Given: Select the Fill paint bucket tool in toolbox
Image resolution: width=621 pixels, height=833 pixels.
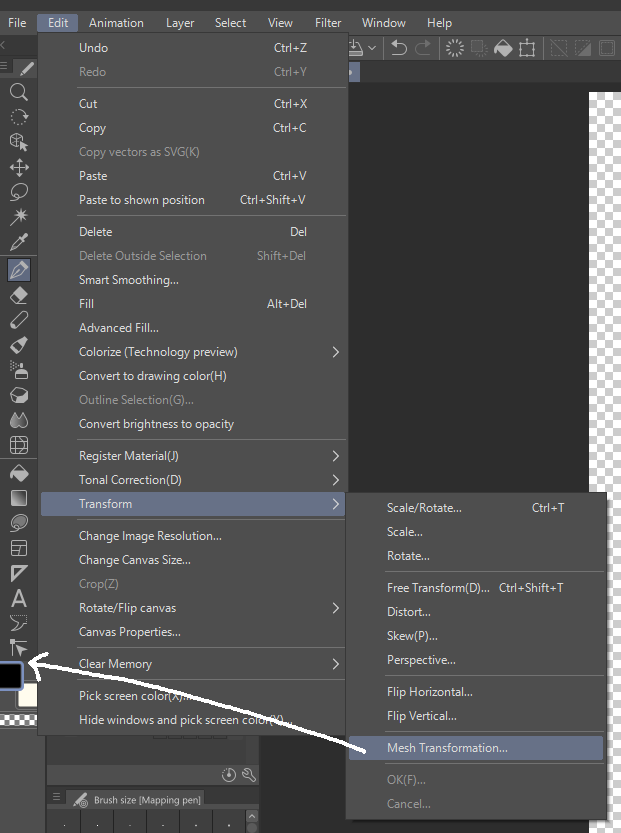Looking at the screenshot, I should pos(19,473).
